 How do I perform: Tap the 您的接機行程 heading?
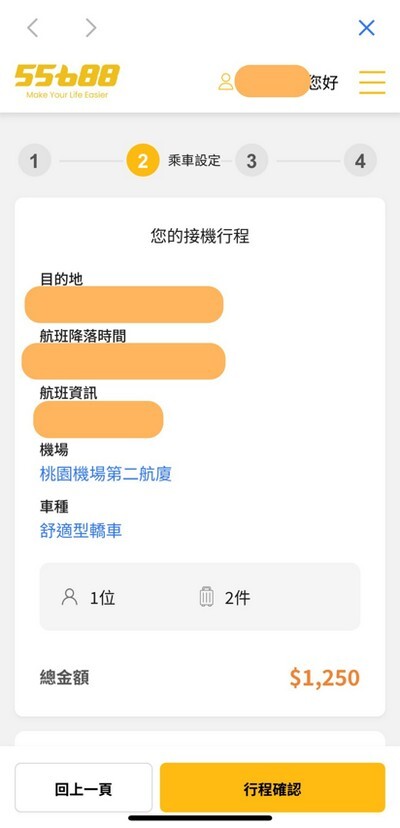(x=200, y=236)
